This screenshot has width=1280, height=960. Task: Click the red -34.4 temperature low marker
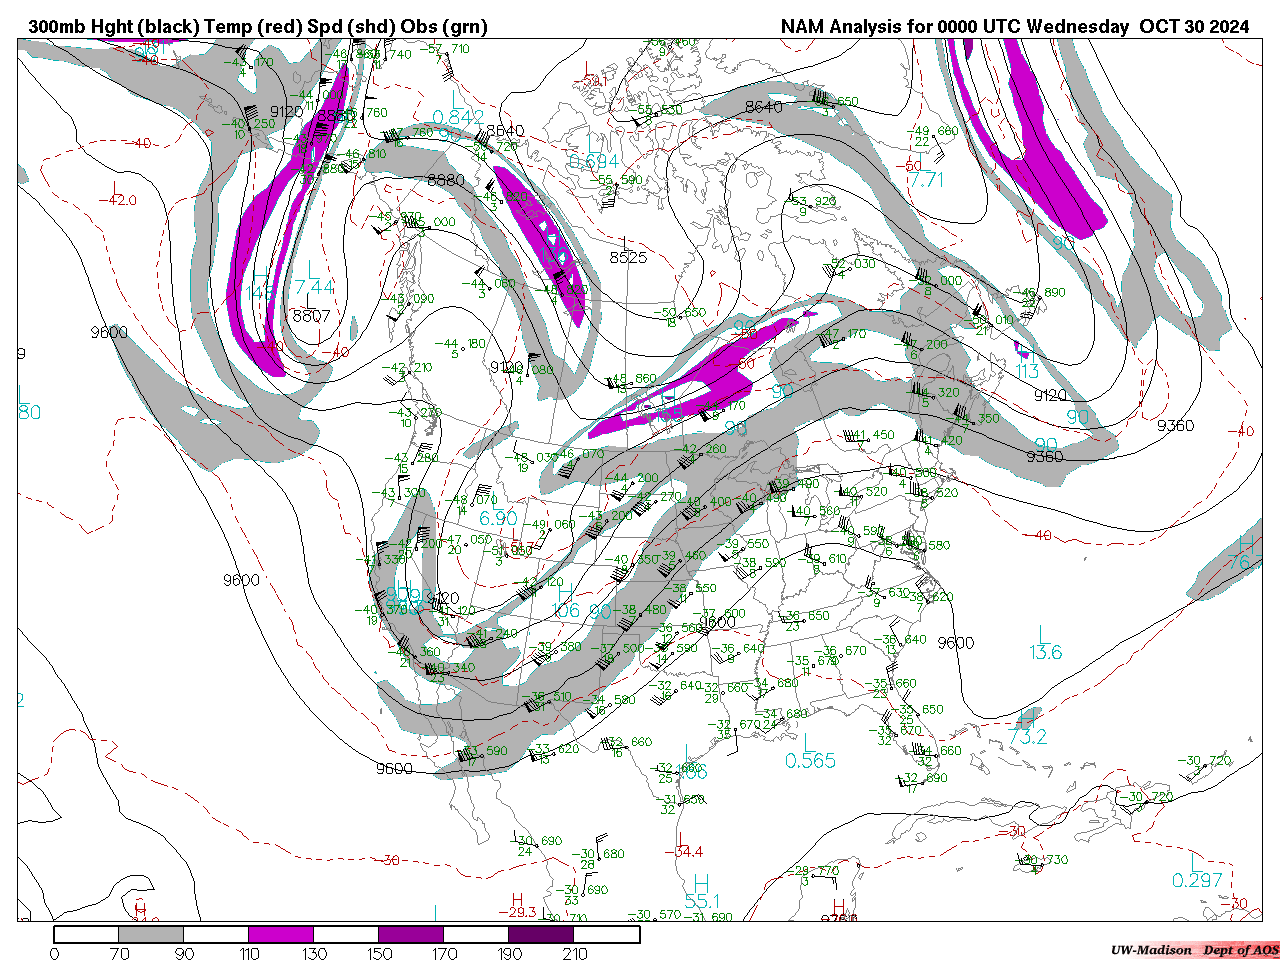pyautogui.click(x=683, y=851)
